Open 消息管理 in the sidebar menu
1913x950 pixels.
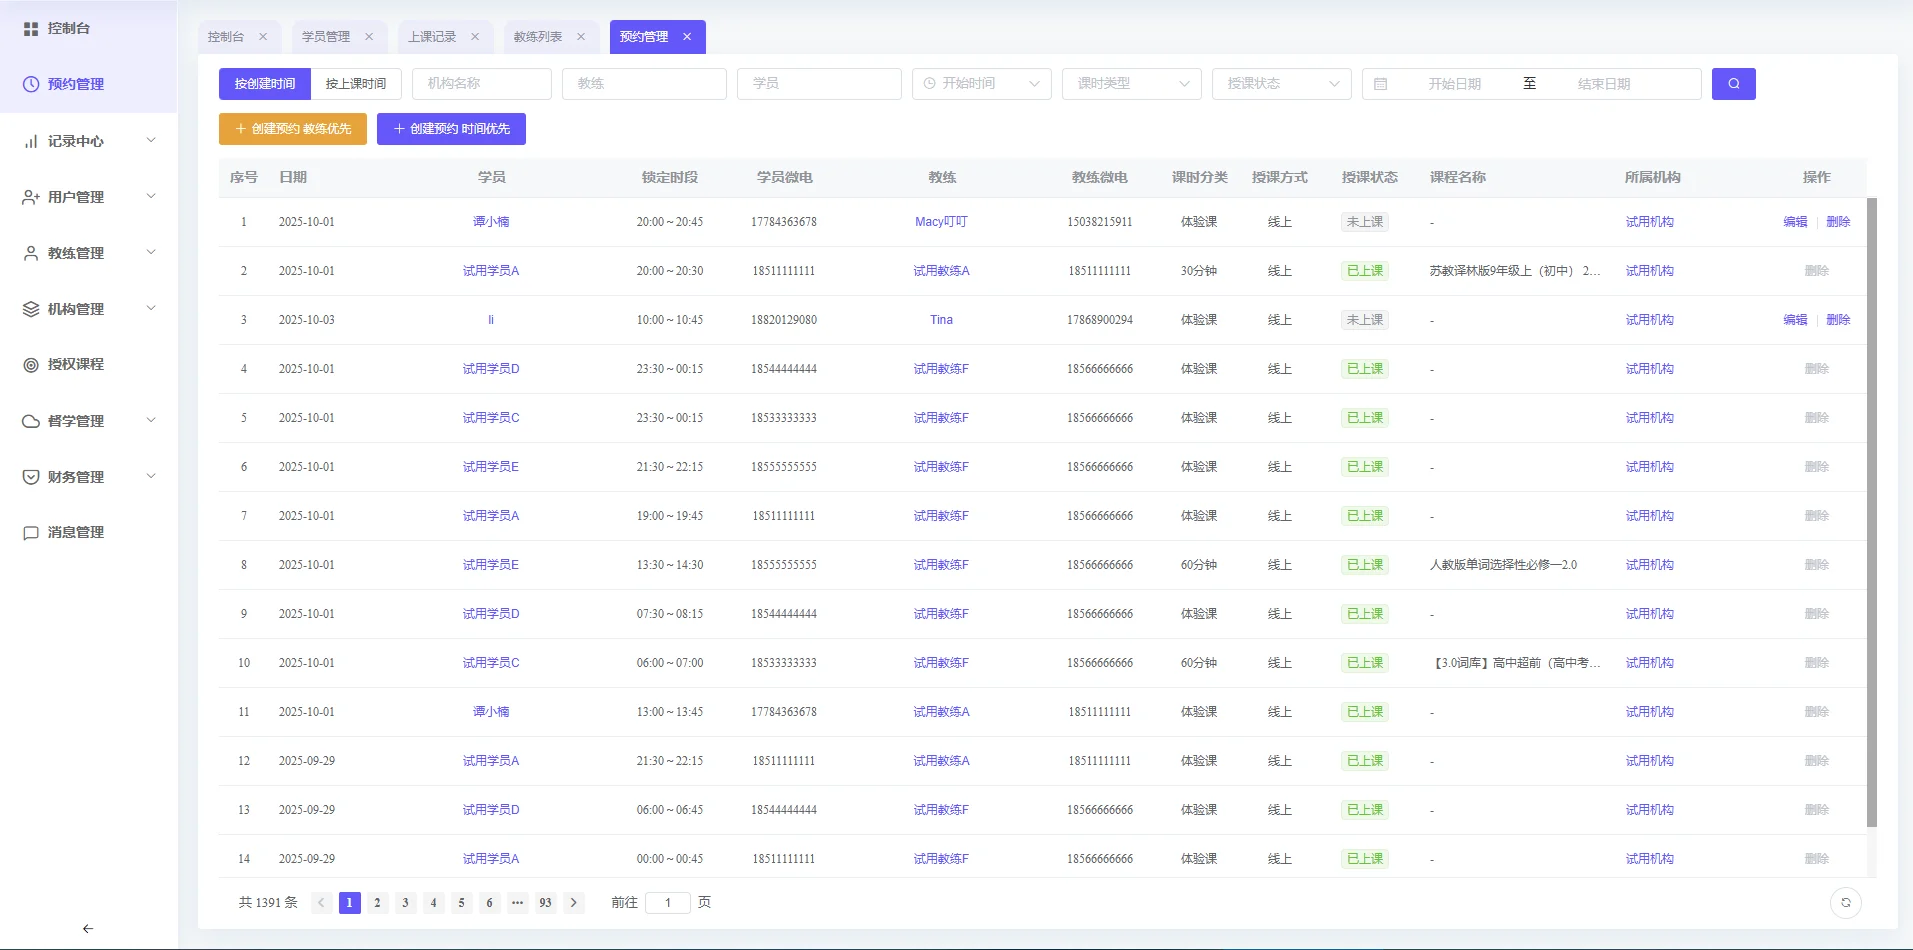pyautogui.click(x=76, y=533)
